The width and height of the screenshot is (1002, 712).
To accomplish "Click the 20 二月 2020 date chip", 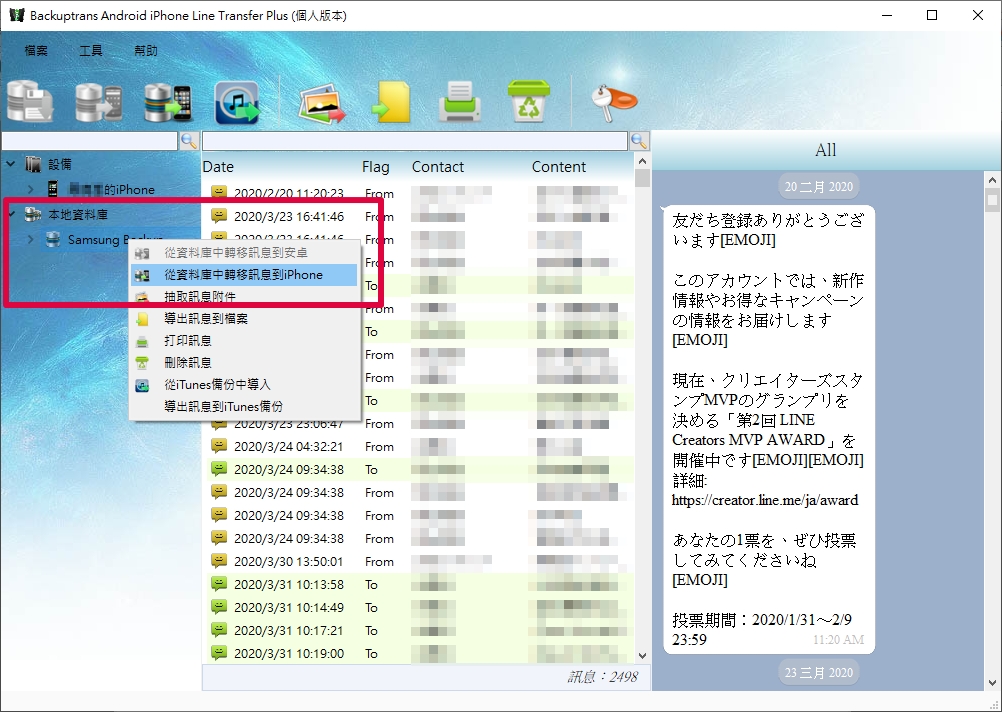I will tap(819, 187).
